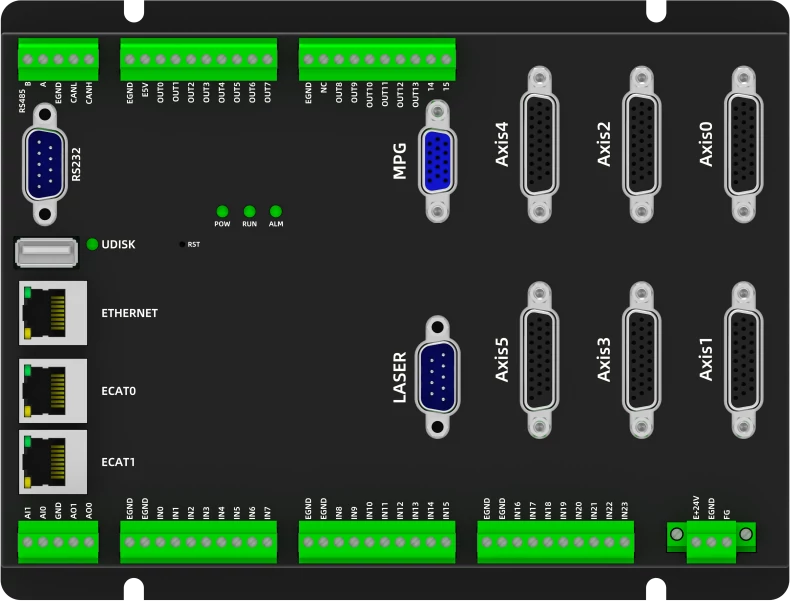Click the ECAT1 RJ45 port
790x601 pixels.
click(53, 462)
